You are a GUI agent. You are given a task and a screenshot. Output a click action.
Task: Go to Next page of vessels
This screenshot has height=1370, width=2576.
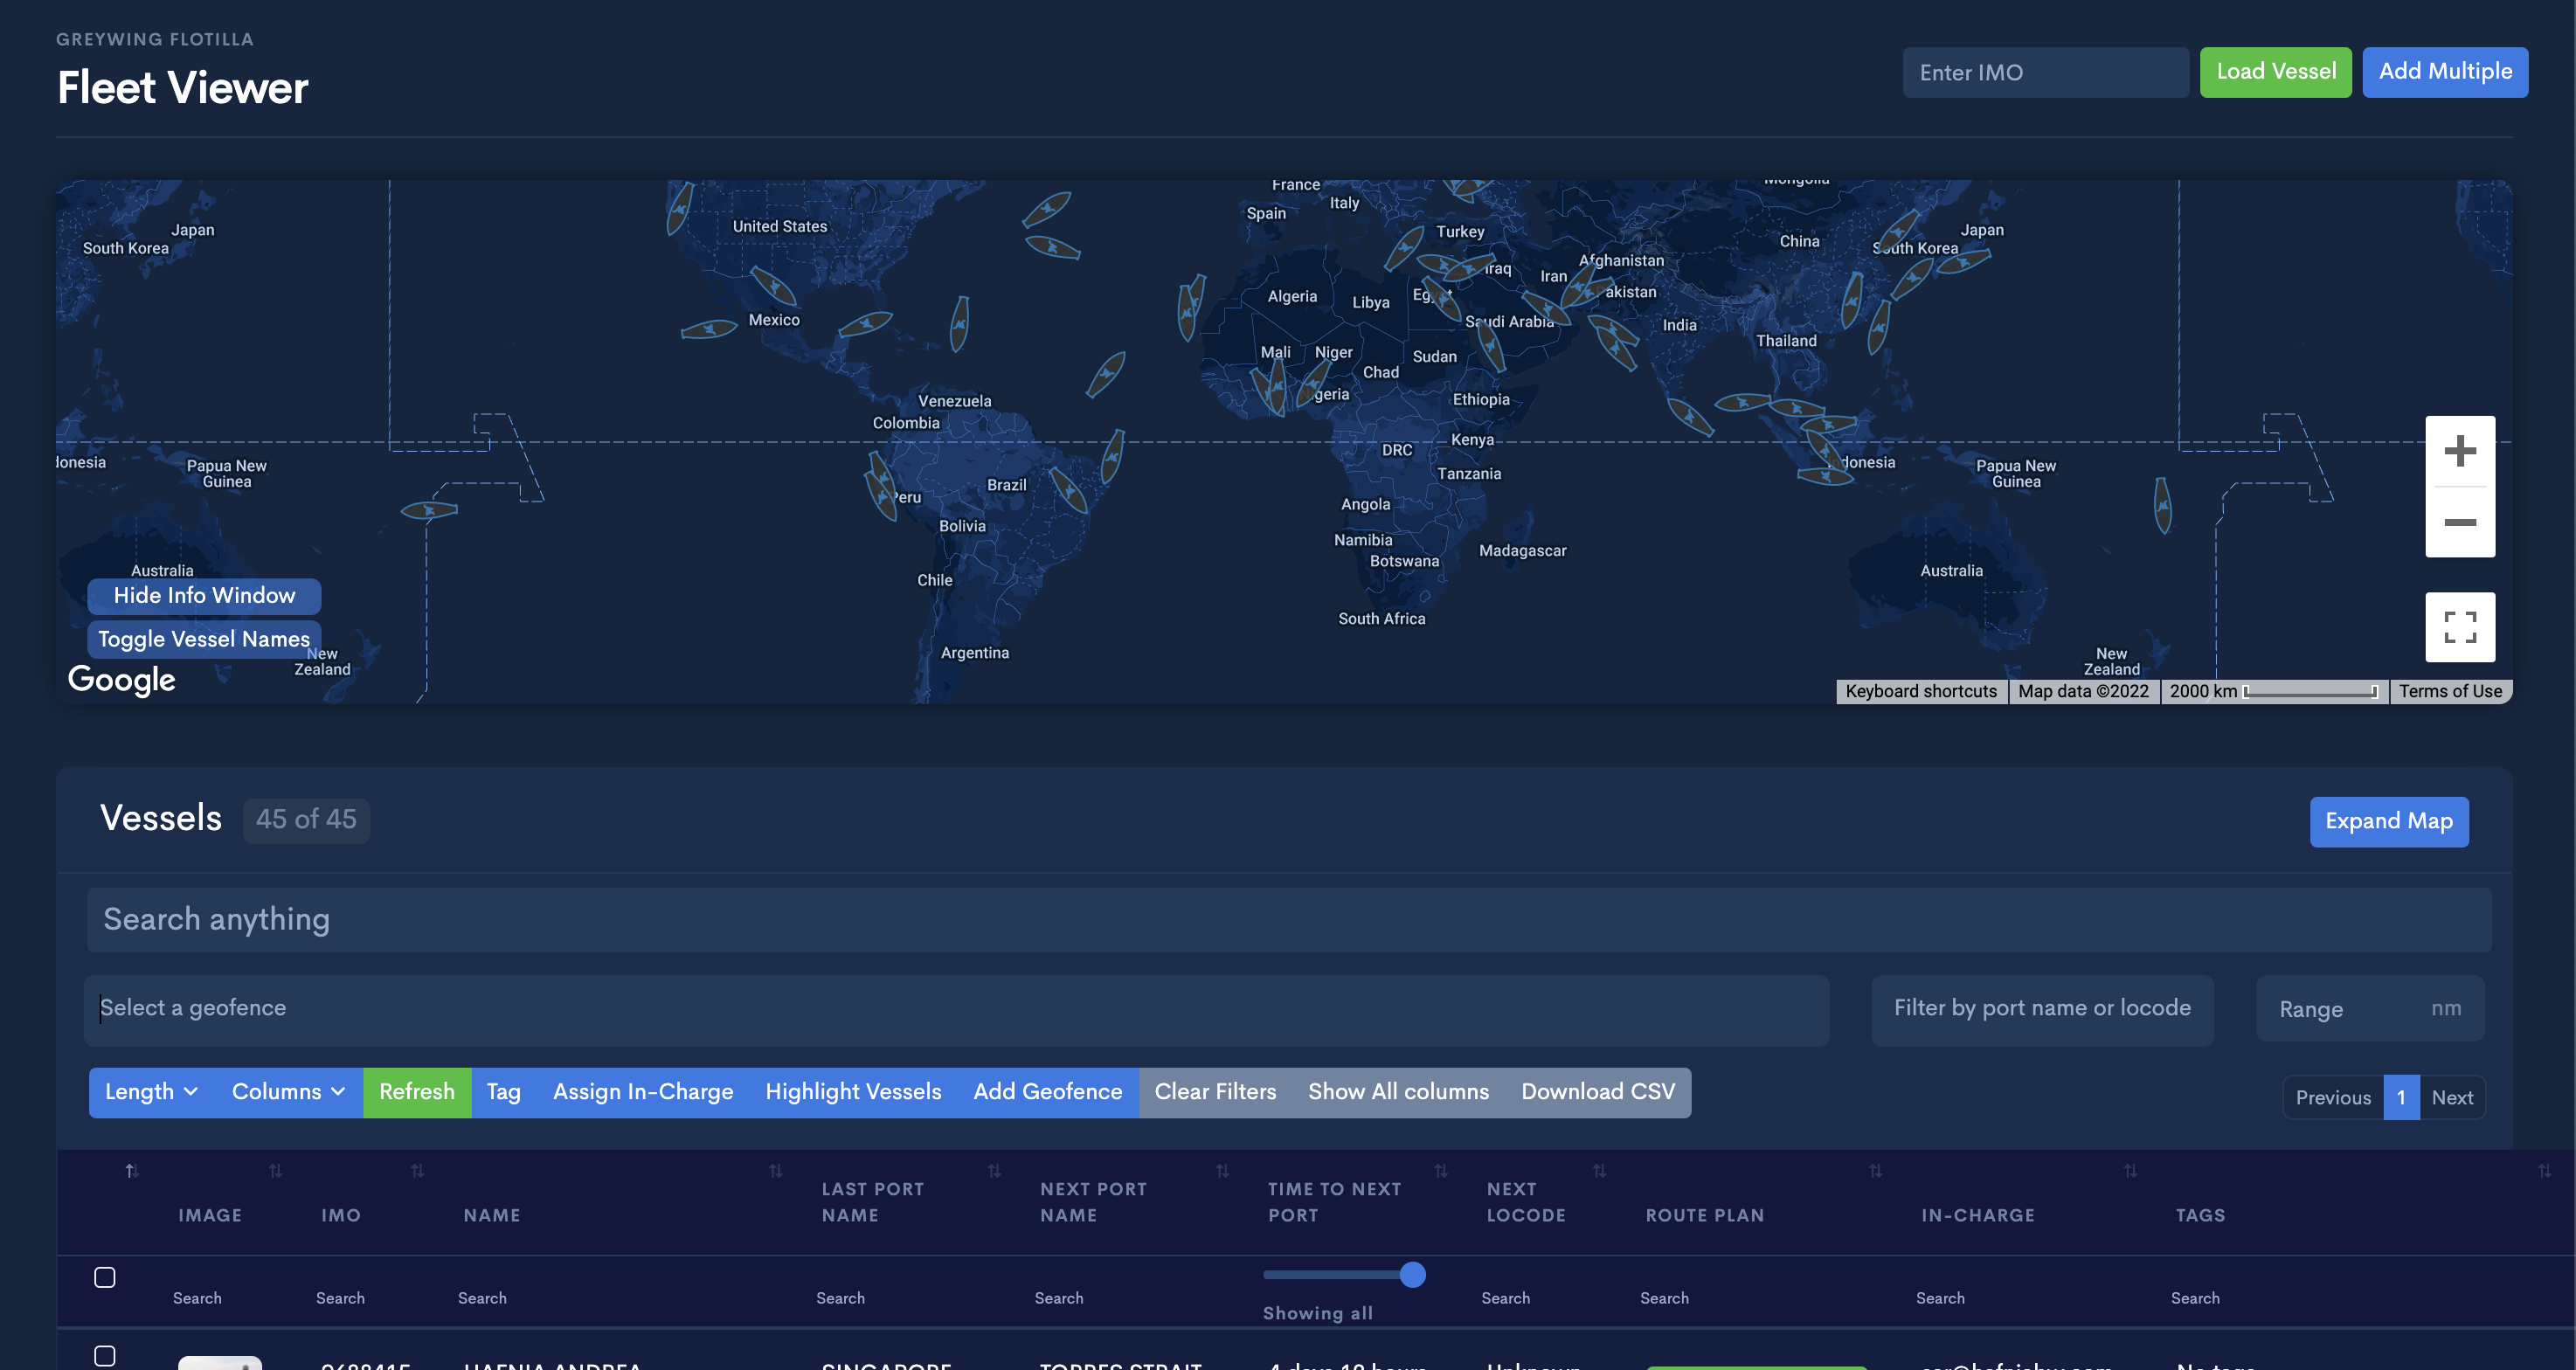(x=2452, y=1097)
